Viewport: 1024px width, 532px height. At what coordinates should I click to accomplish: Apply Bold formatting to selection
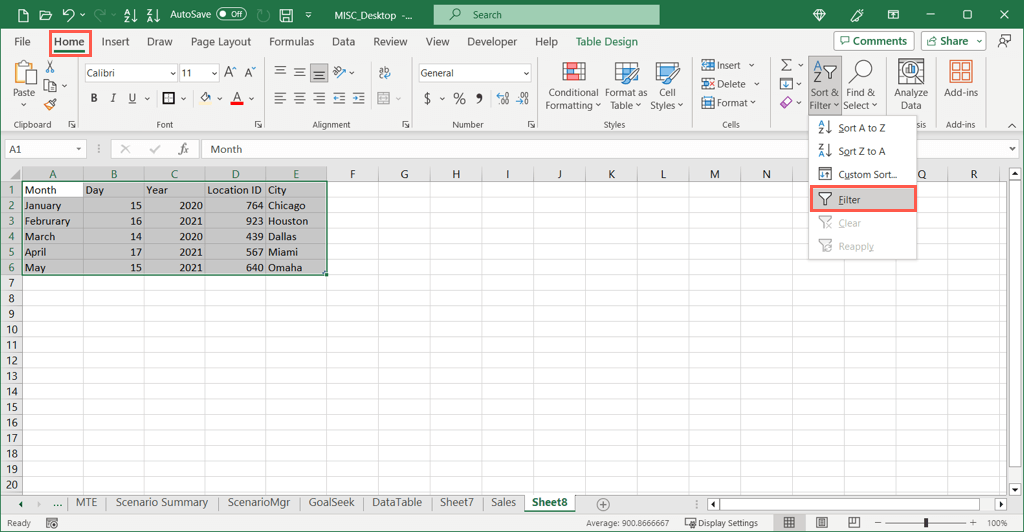(x=94, y=98)
